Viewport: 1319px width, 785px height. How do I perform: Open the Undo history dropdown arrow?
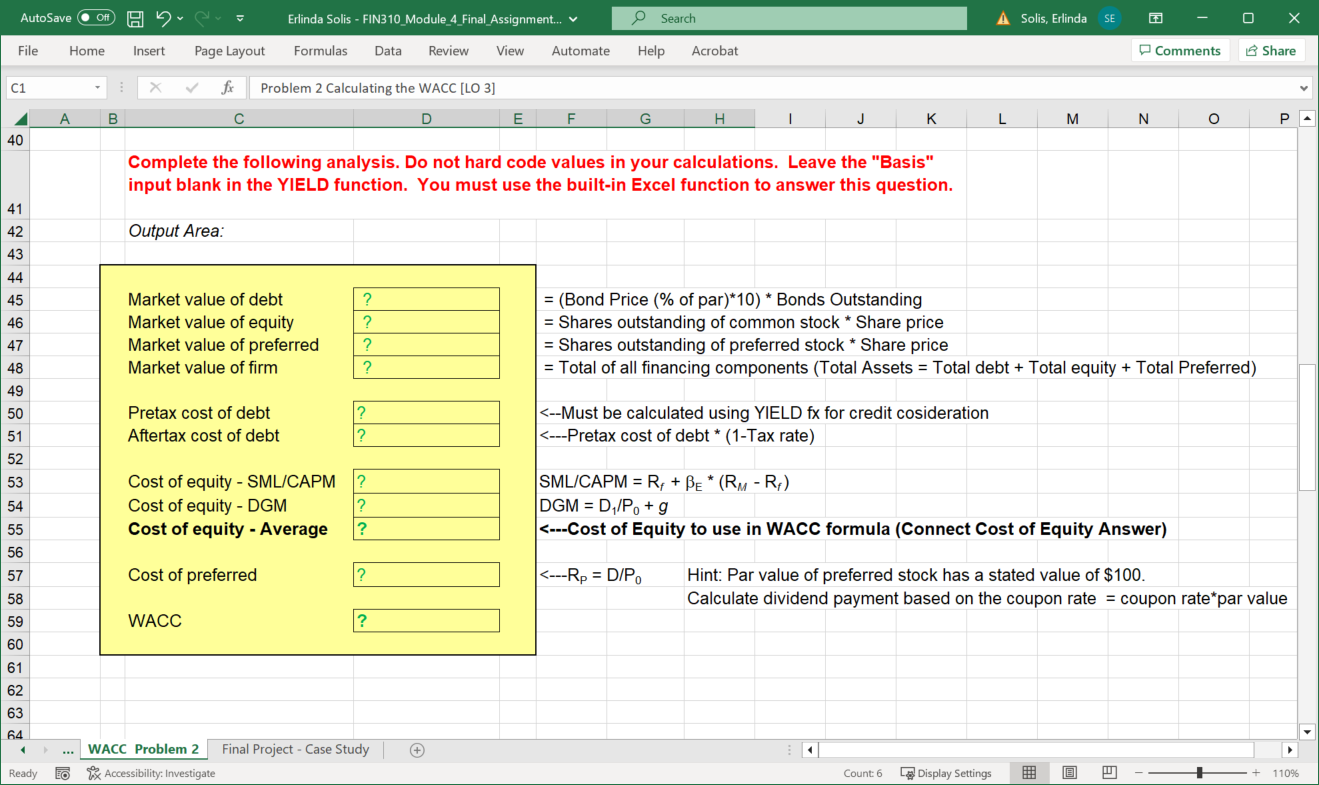coord(180,18)
